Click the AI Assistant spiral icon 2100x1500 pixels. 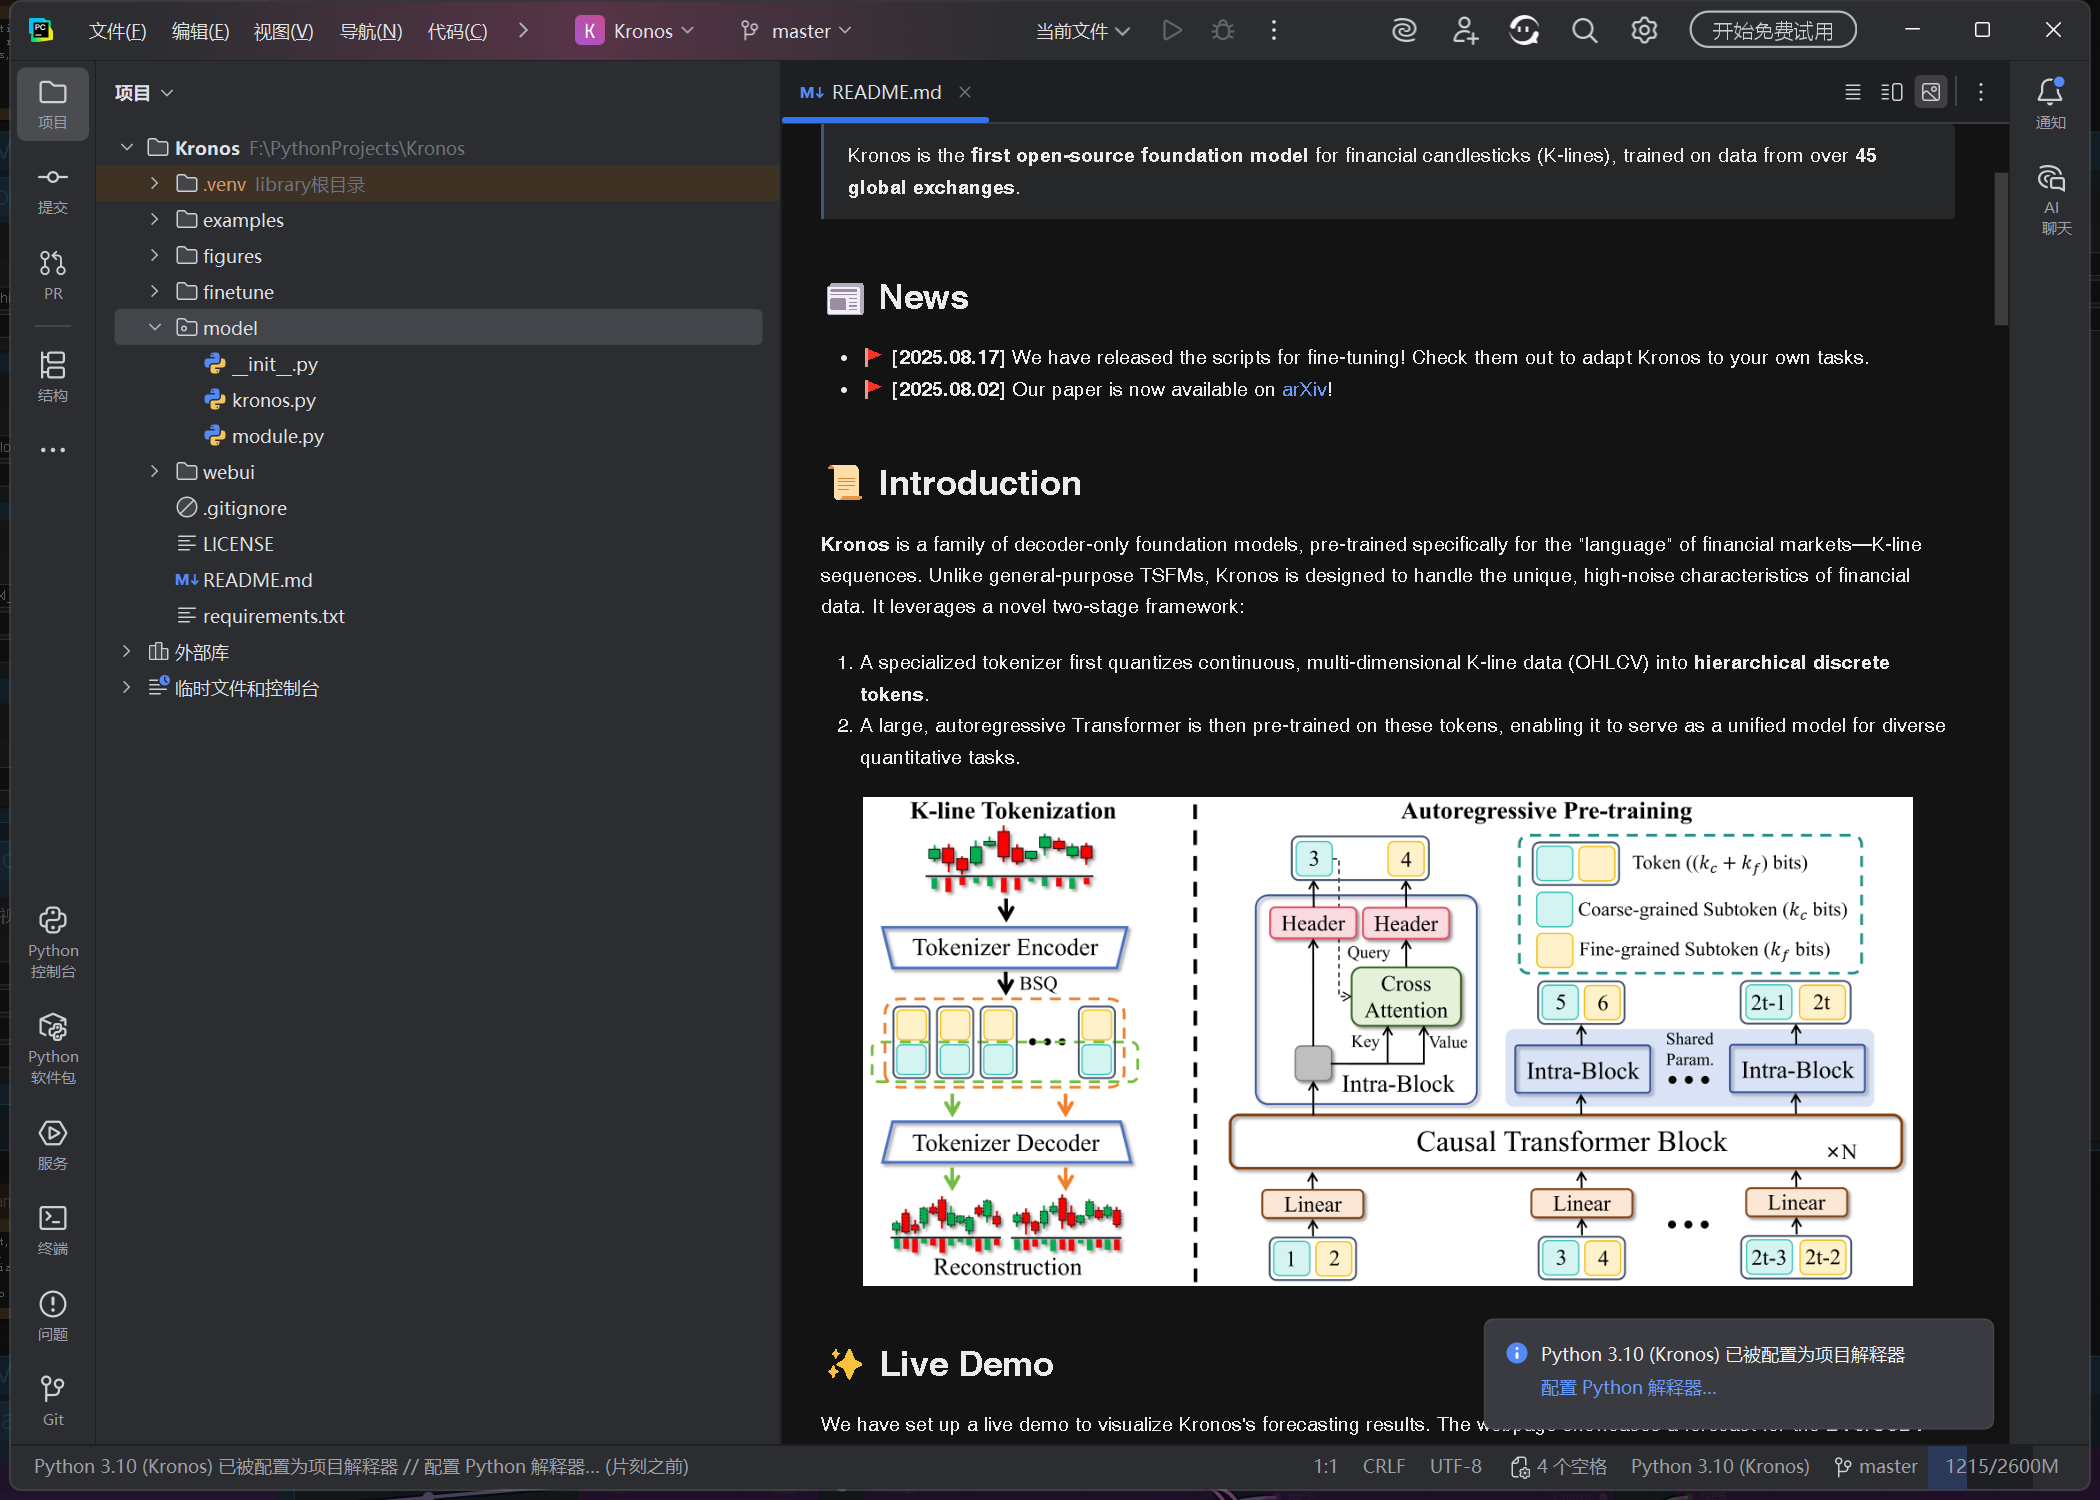[1404, 31]
